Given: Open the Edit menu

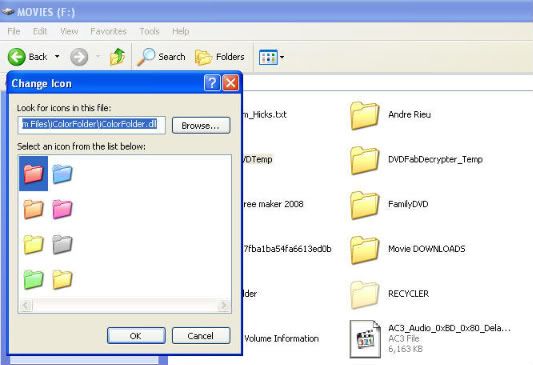Looking at the screenshot, I should tap(40, 31).
